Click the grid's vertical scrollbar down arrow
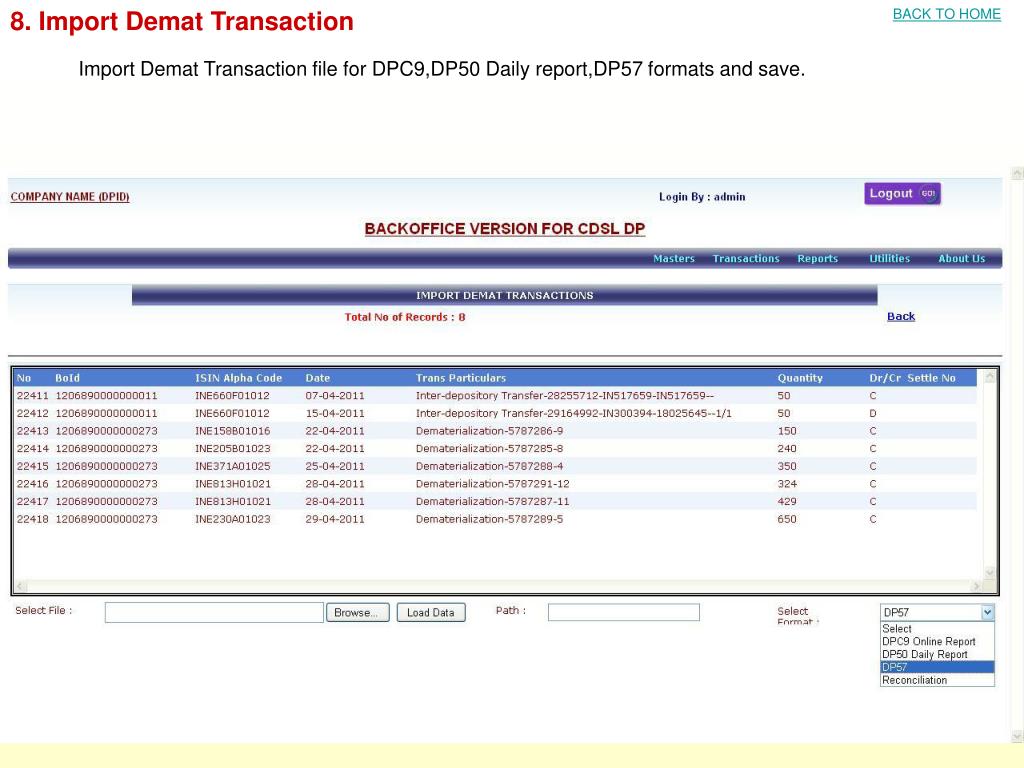Image resolution: width=1024 pixels, height=768 pixels. (x=989, y=573)
